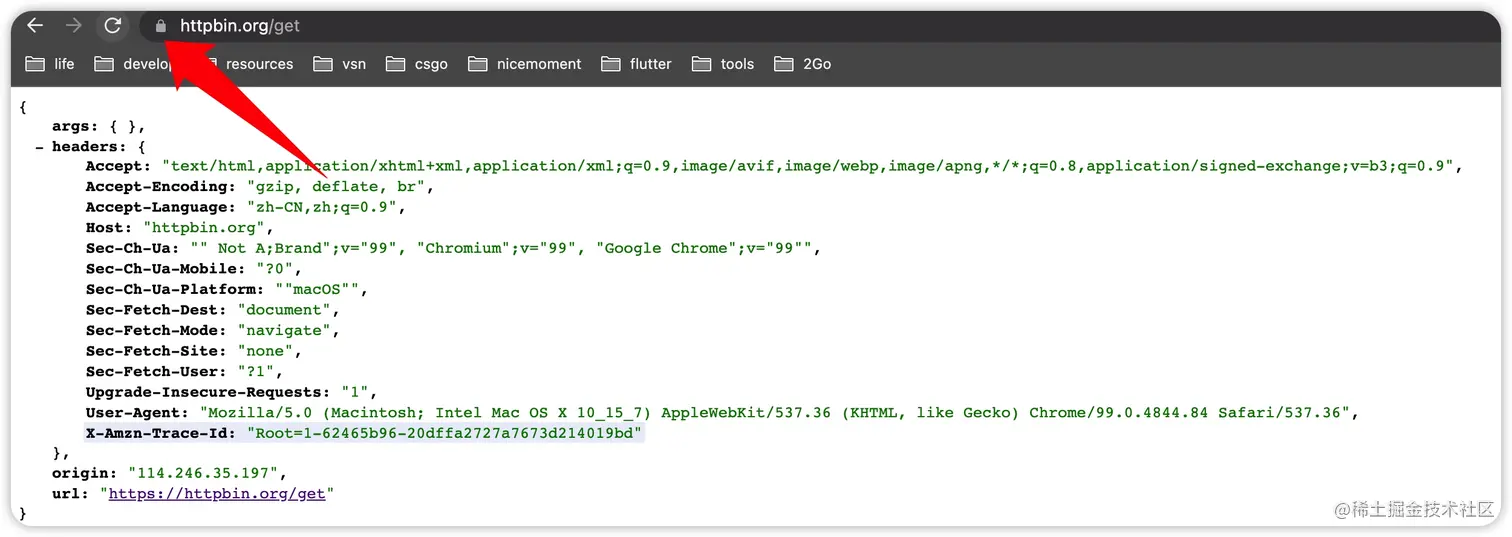This screenshot has height=537, width=1512.
Task: Click the Upgrade-Insecure-Requests key
Action: pyautogui.click(x=207, y=392)
